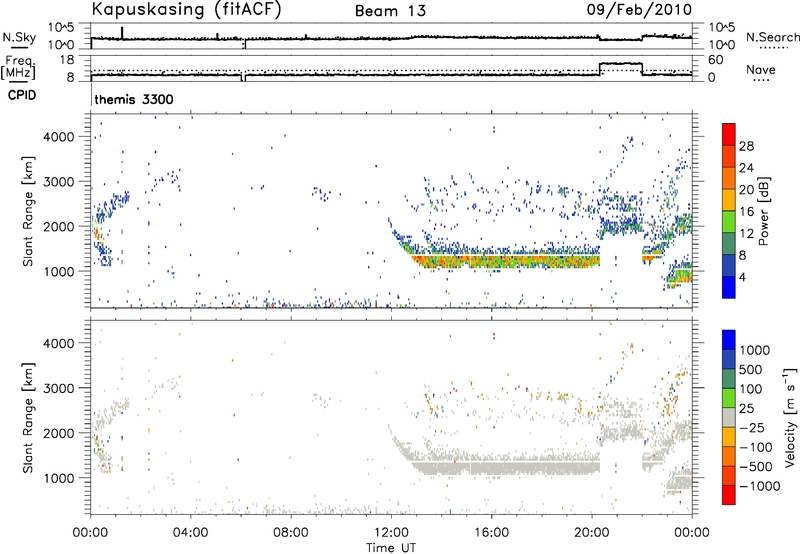800x554 pixels.
Task: Click the N.Search legend label
Action: (x=772, y=37)
